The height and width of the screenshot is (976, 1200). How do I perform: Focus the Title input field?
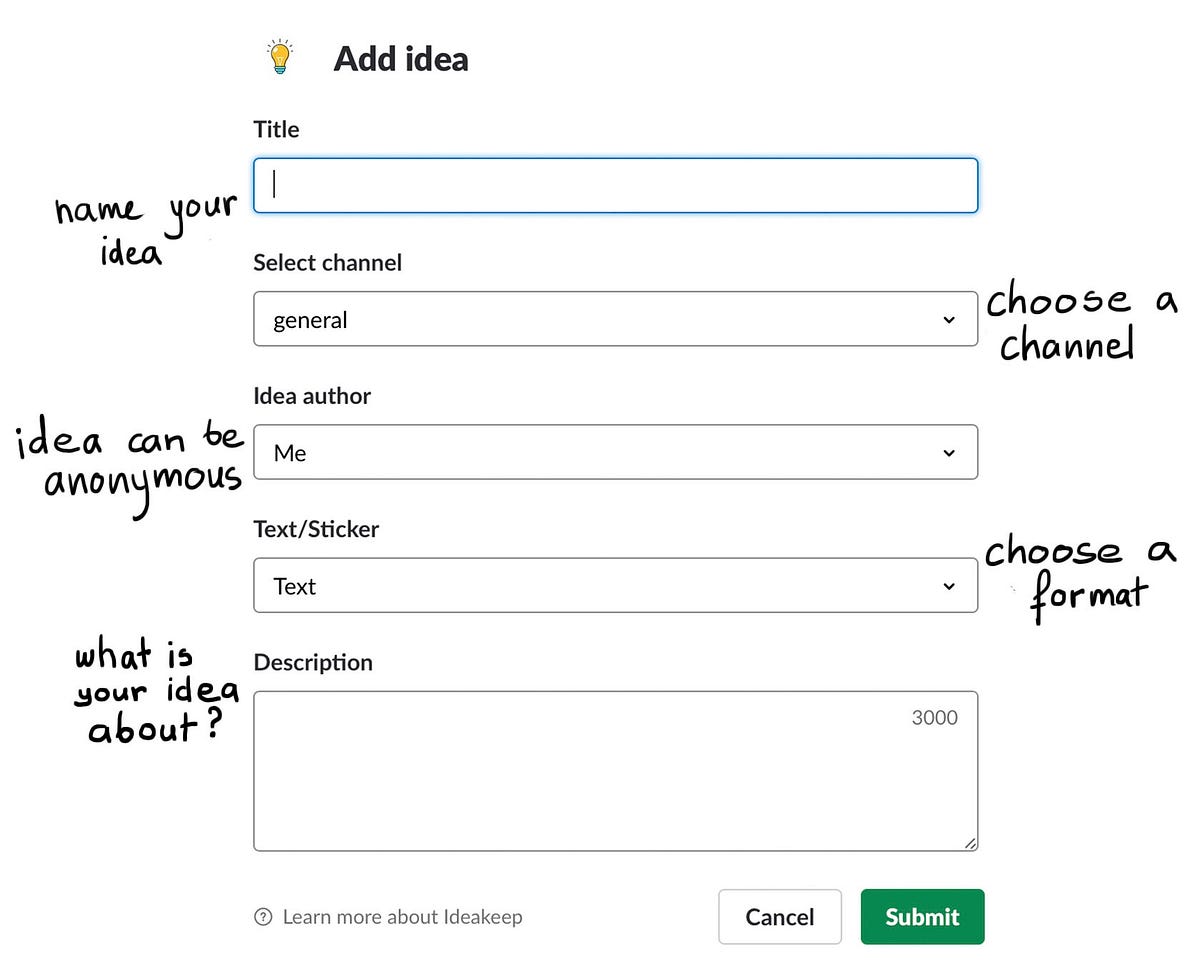pos(615,186)
